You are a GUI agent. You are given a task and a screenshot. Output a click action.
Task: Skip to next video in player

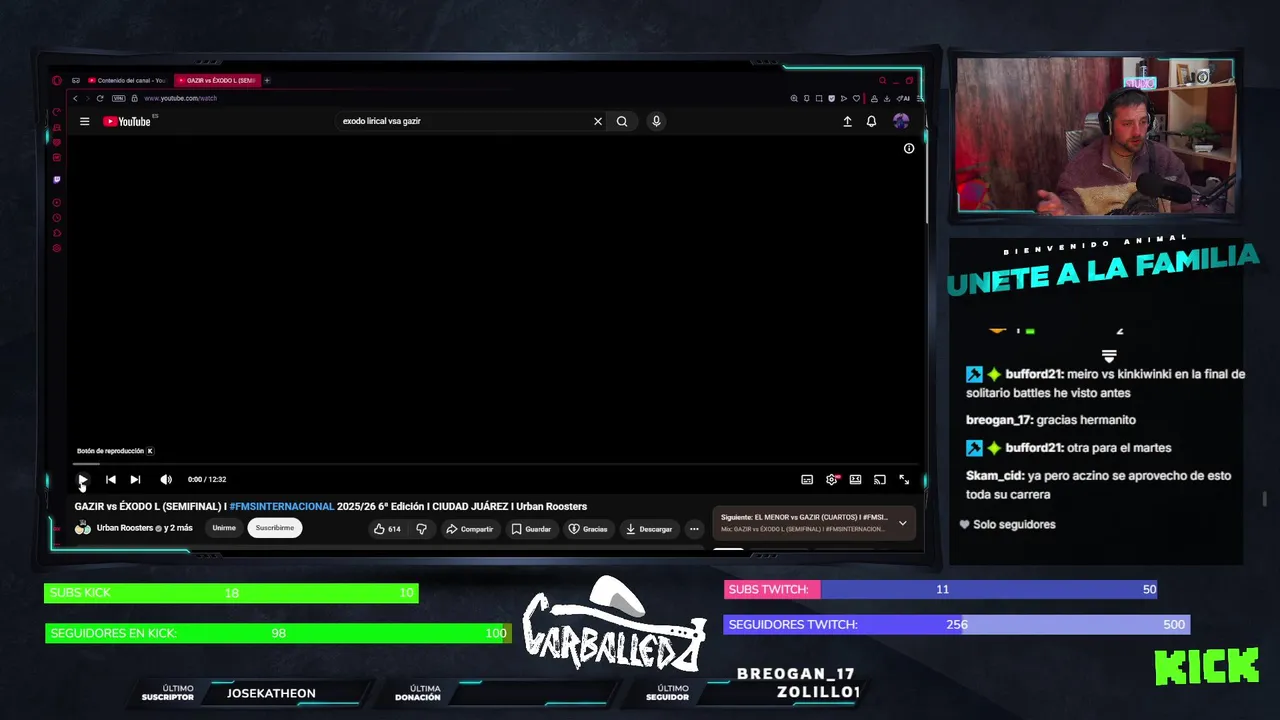point(135,480)
